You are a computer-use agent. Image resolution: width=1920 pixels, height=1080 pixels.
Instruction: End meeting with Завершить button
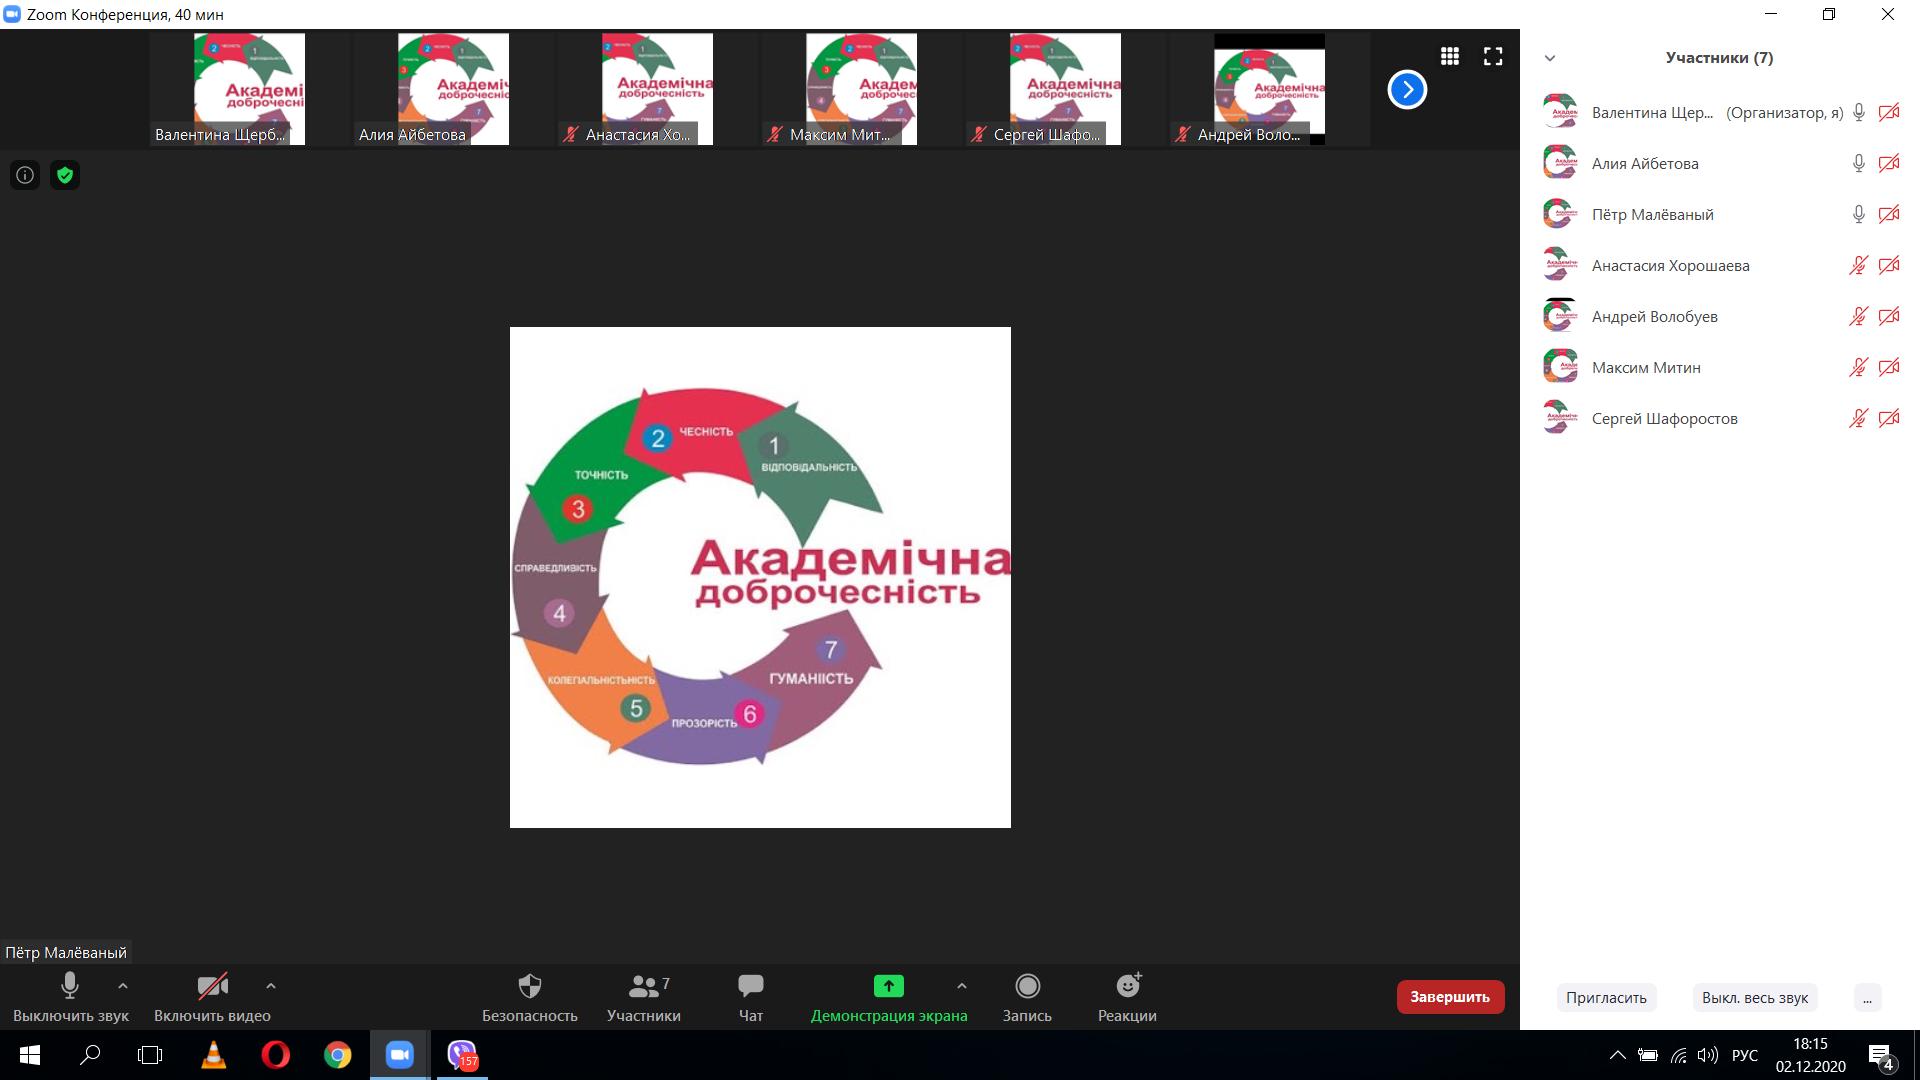(1450, 997)
